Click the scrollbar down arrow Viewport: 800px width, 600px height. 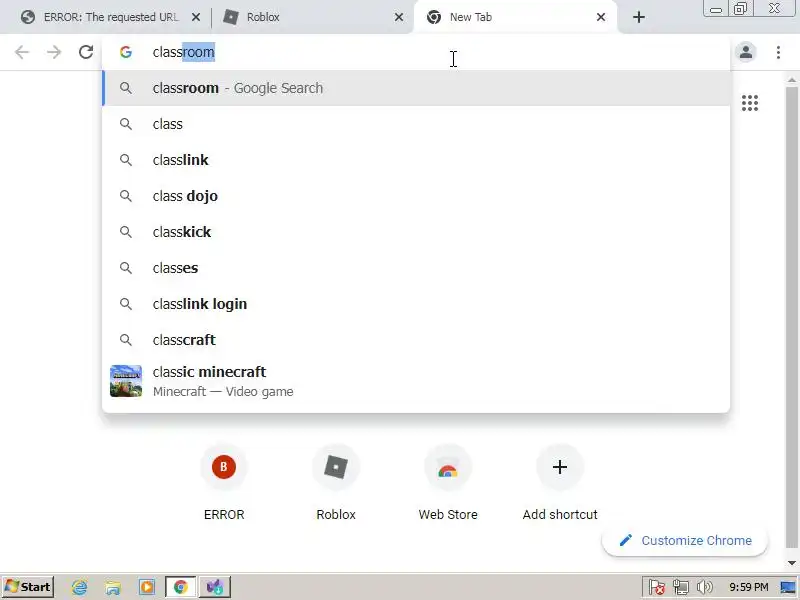[x=791, y=563]
